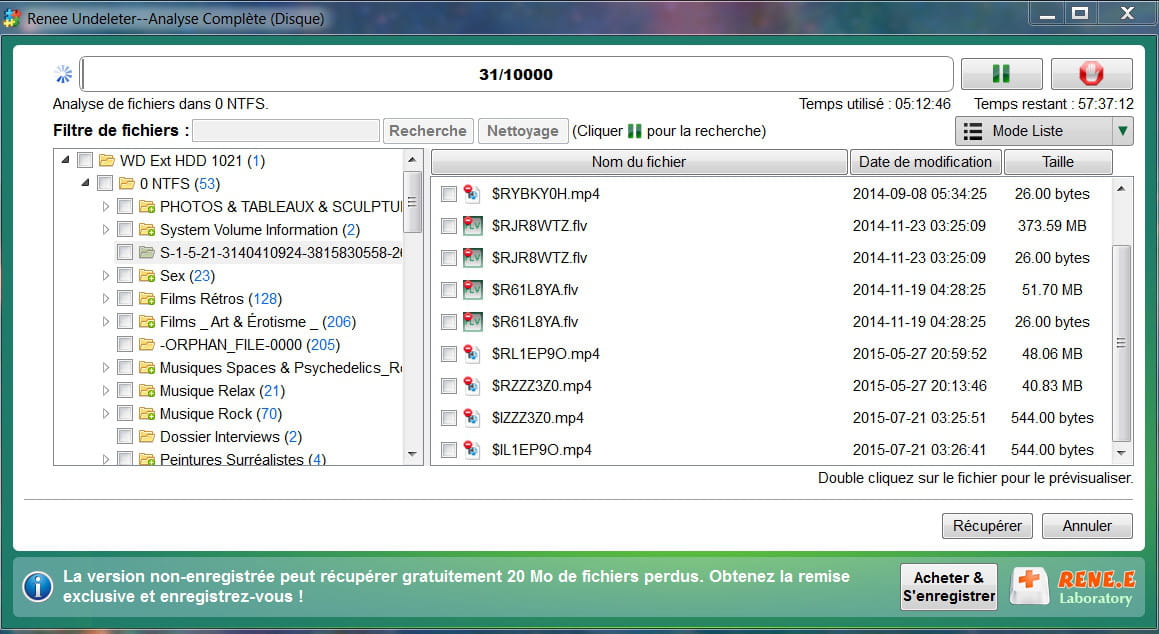
Task: Pause the scan with the green pause button
Action: click(x=1001, y=74)
